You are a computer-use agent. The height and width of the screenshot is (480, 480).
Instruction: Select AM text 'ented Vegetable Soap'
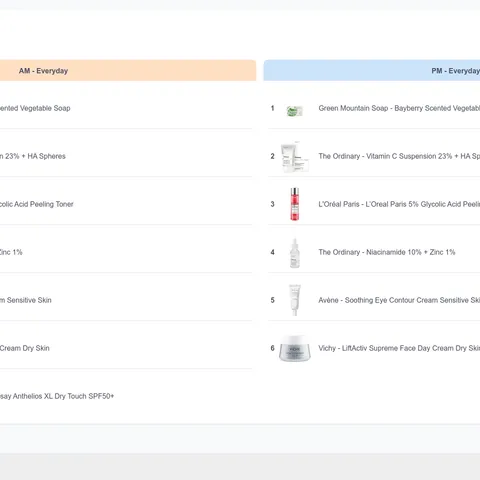[35, 108]
